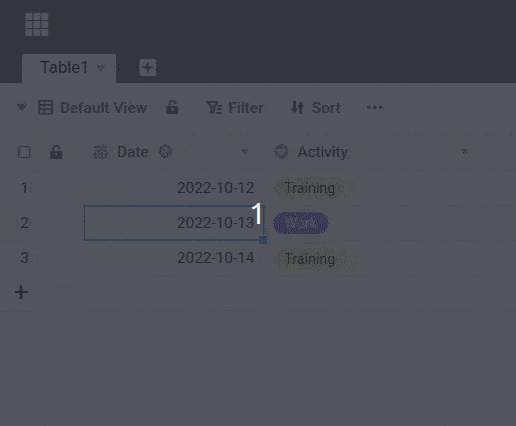Click the Sort arrows icon
The image size is (516, 426).
point(297,108)
